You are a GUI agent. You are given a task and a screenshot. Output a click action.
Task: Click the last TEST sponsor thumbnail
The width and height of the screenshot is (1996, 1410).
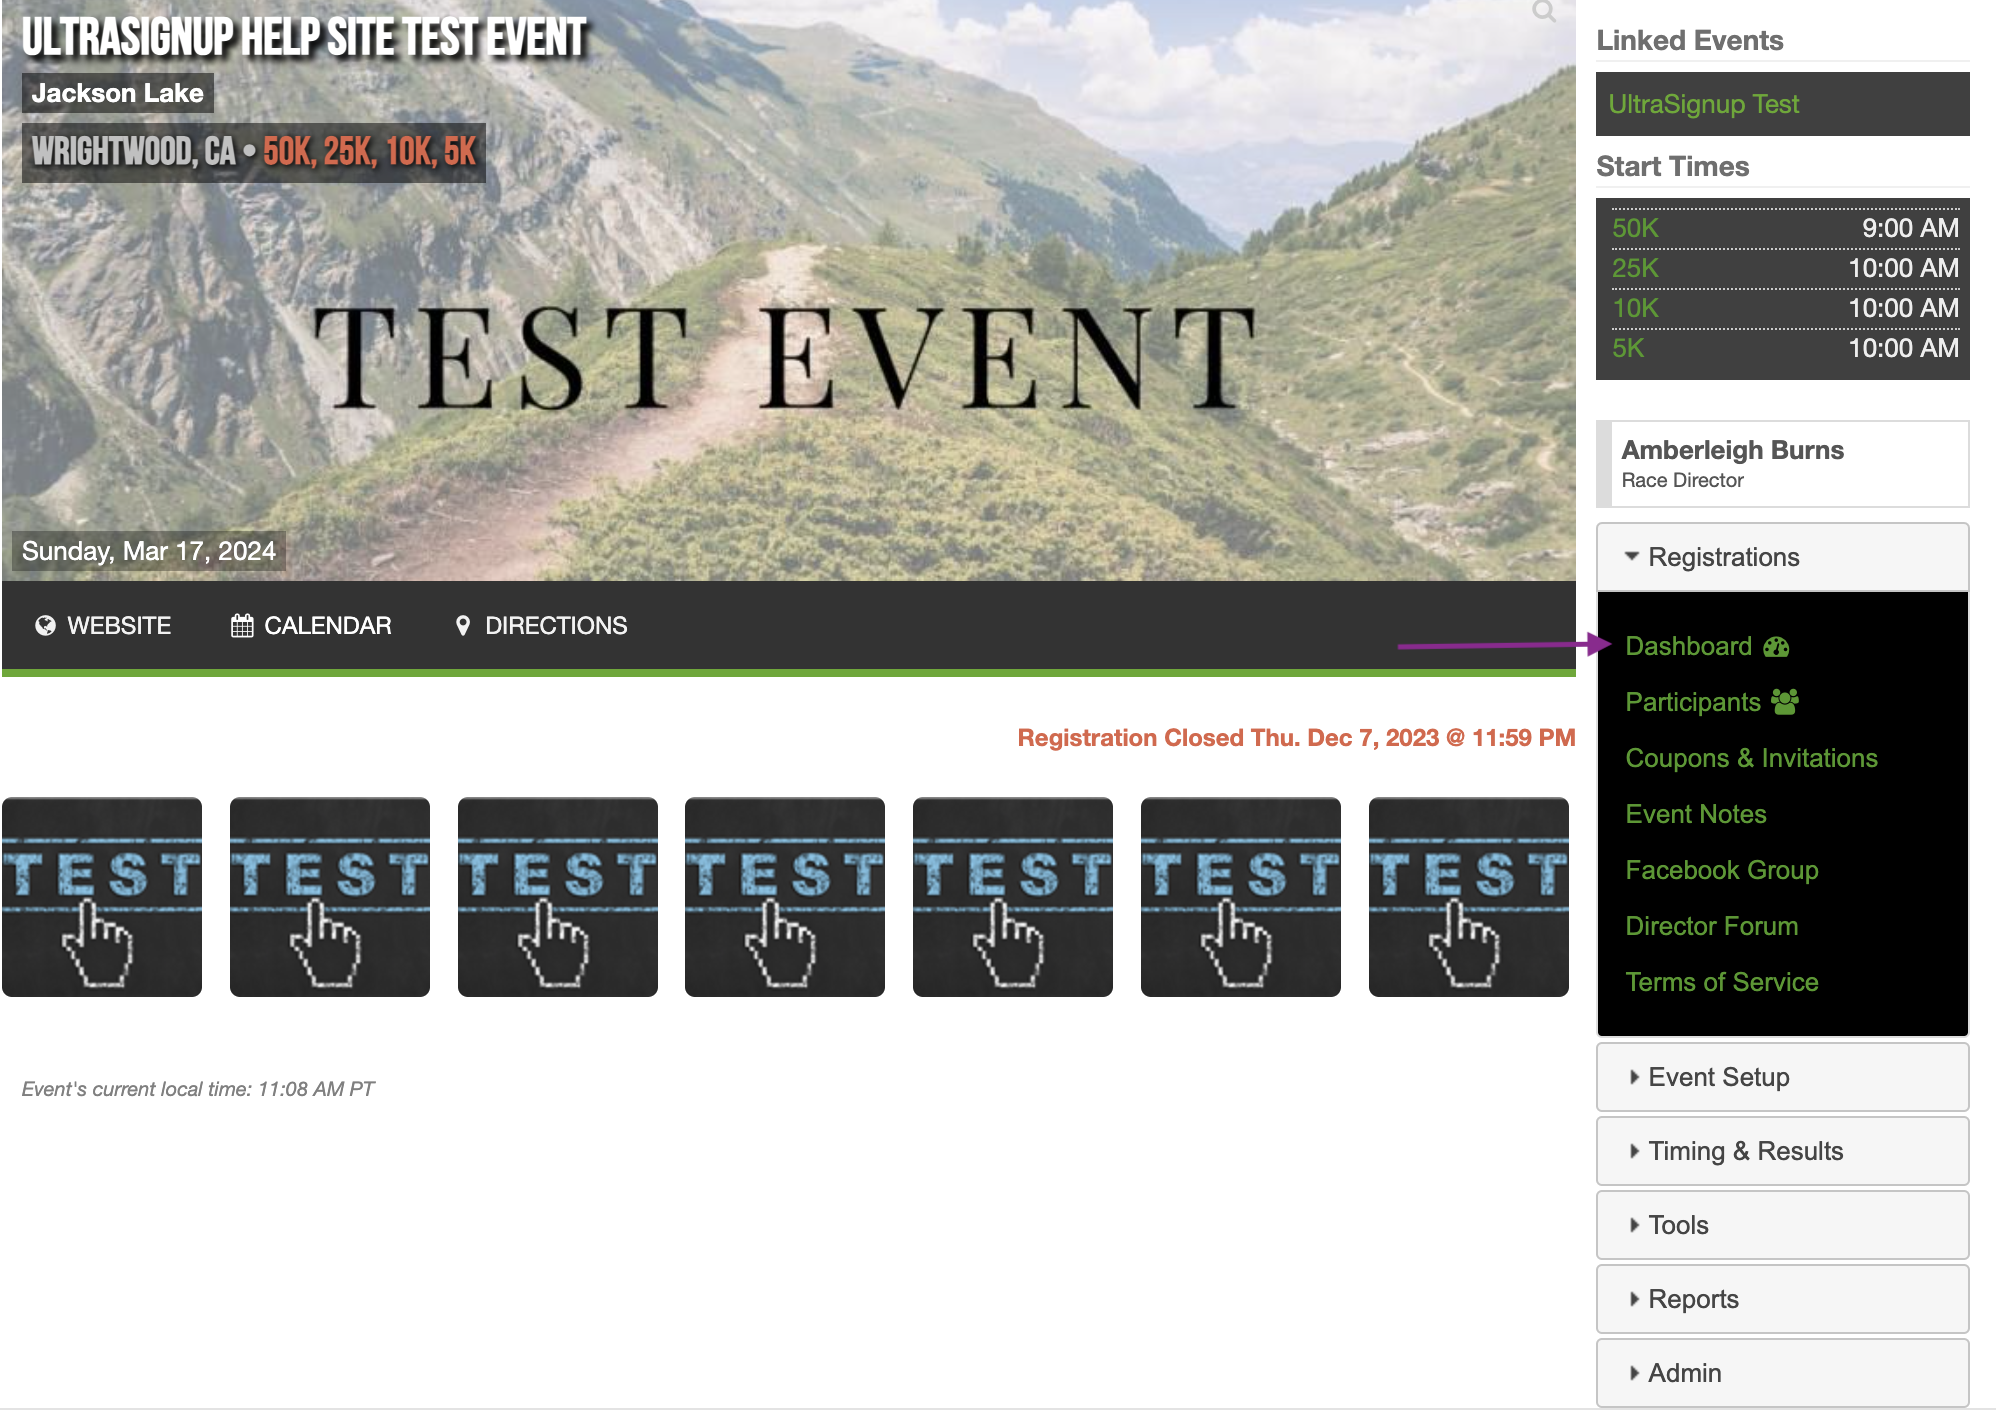(1468, 897)
